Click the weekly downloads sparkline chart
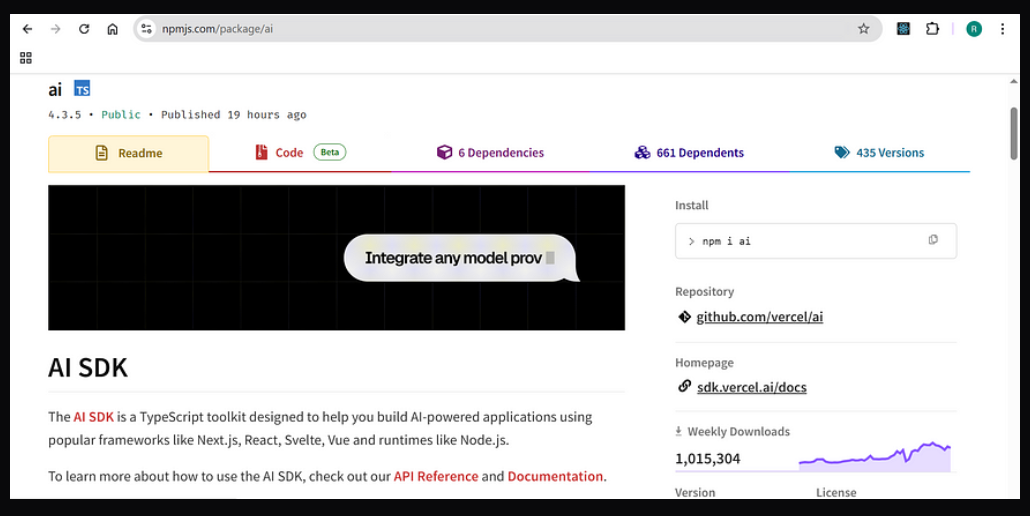 (x=875, y=457)
